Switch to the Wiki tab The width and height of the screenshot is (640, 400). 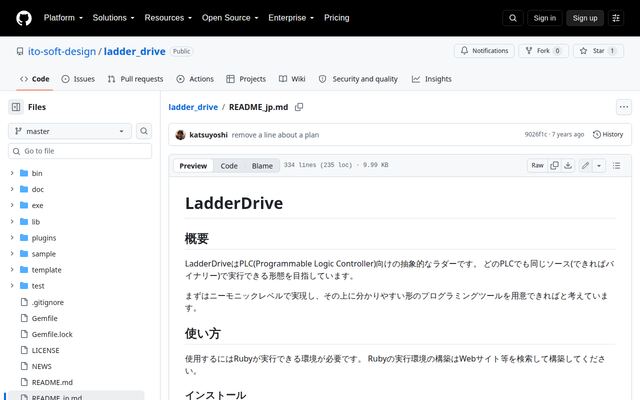coord(292,79)
